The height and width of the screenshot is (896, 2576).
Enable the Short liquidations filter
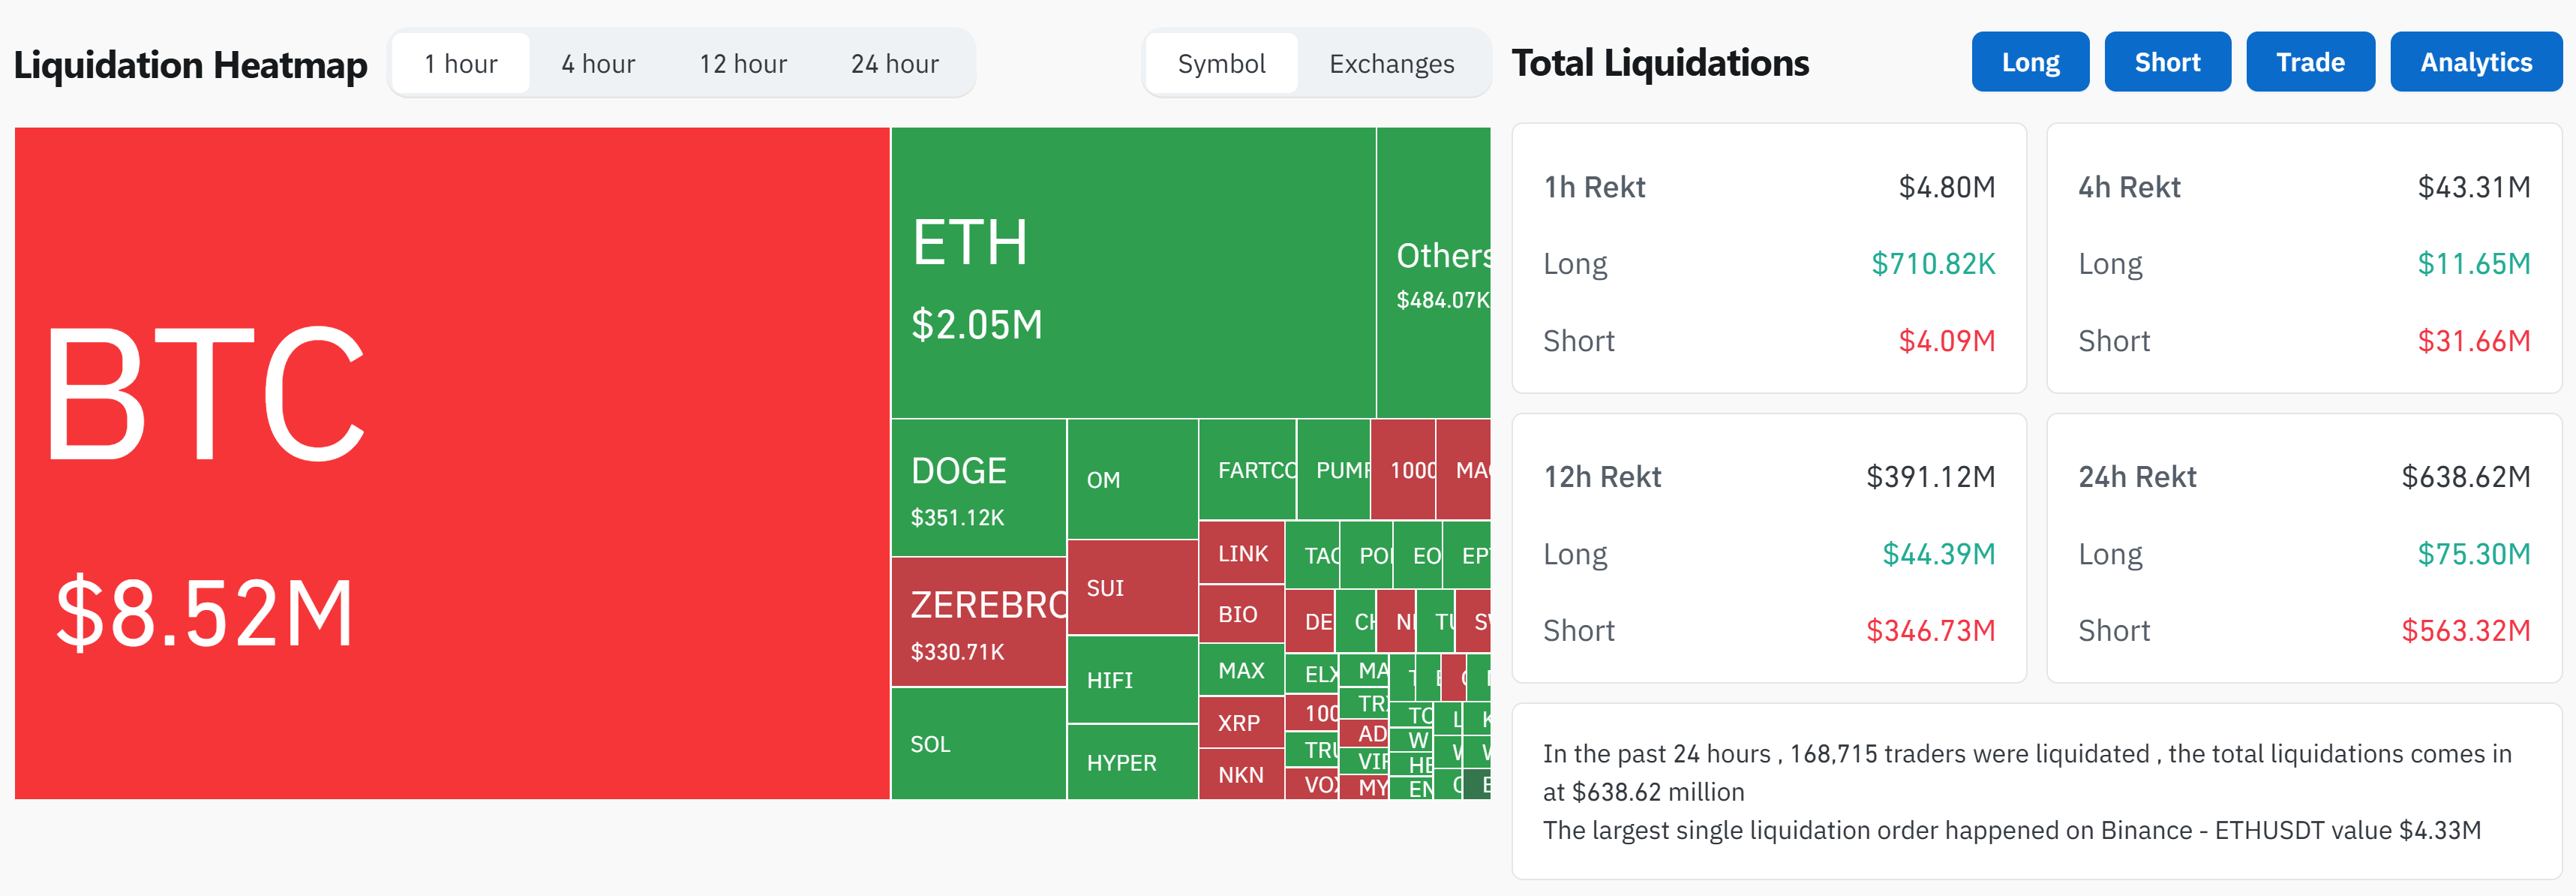(2167, 61)
